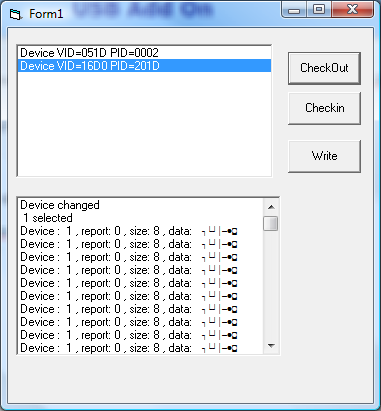381x411 pixels.
Task: Select Device VID=16D0 PID=201D entry
Action: point(145,66)
